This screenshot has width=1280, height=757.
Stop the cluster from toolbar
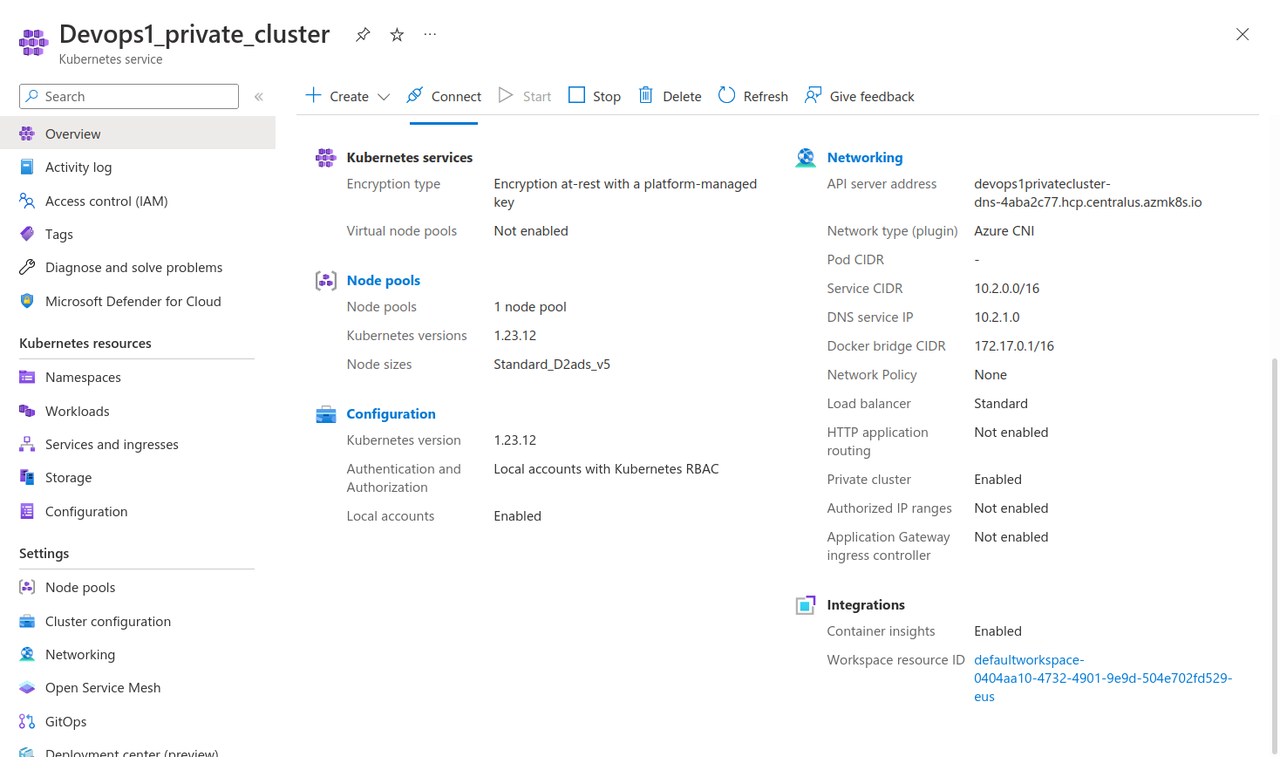(x=595, y=96)
